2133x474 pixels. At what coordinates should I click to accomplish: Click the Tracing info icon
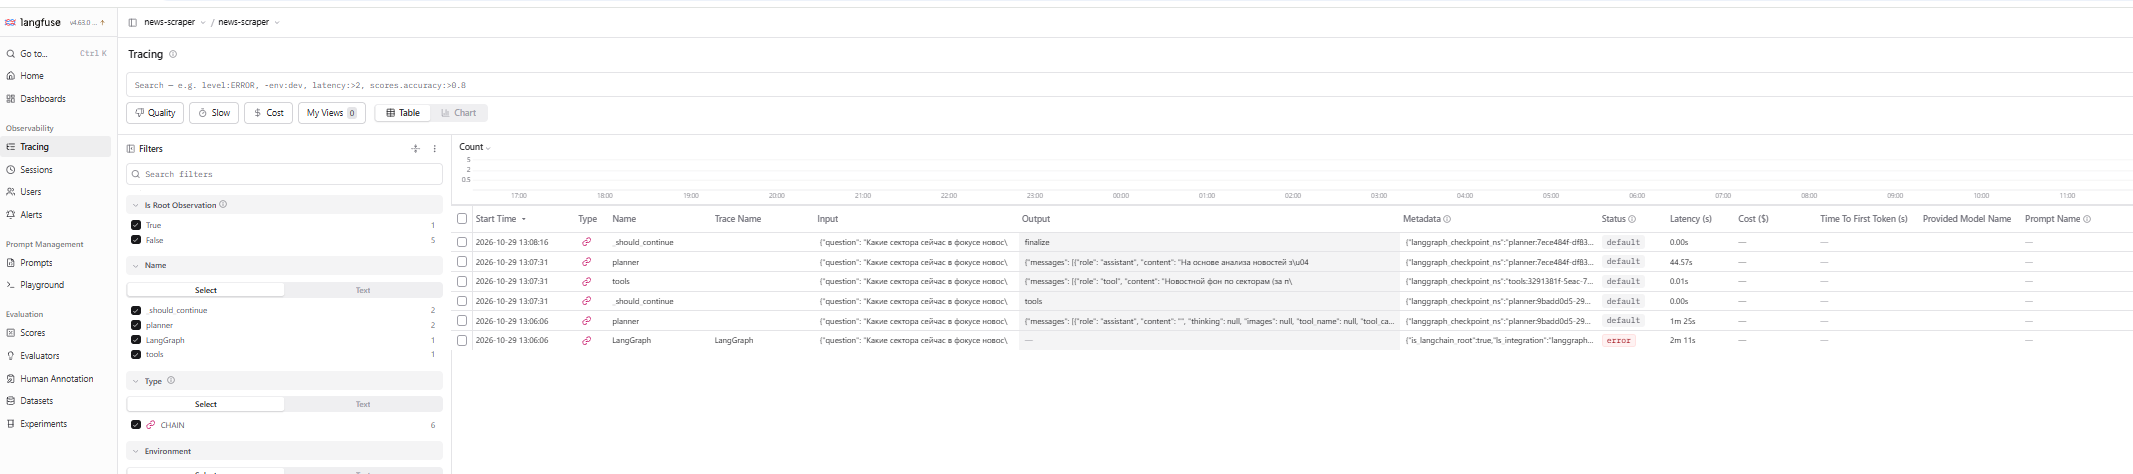(x=173, y=54)
